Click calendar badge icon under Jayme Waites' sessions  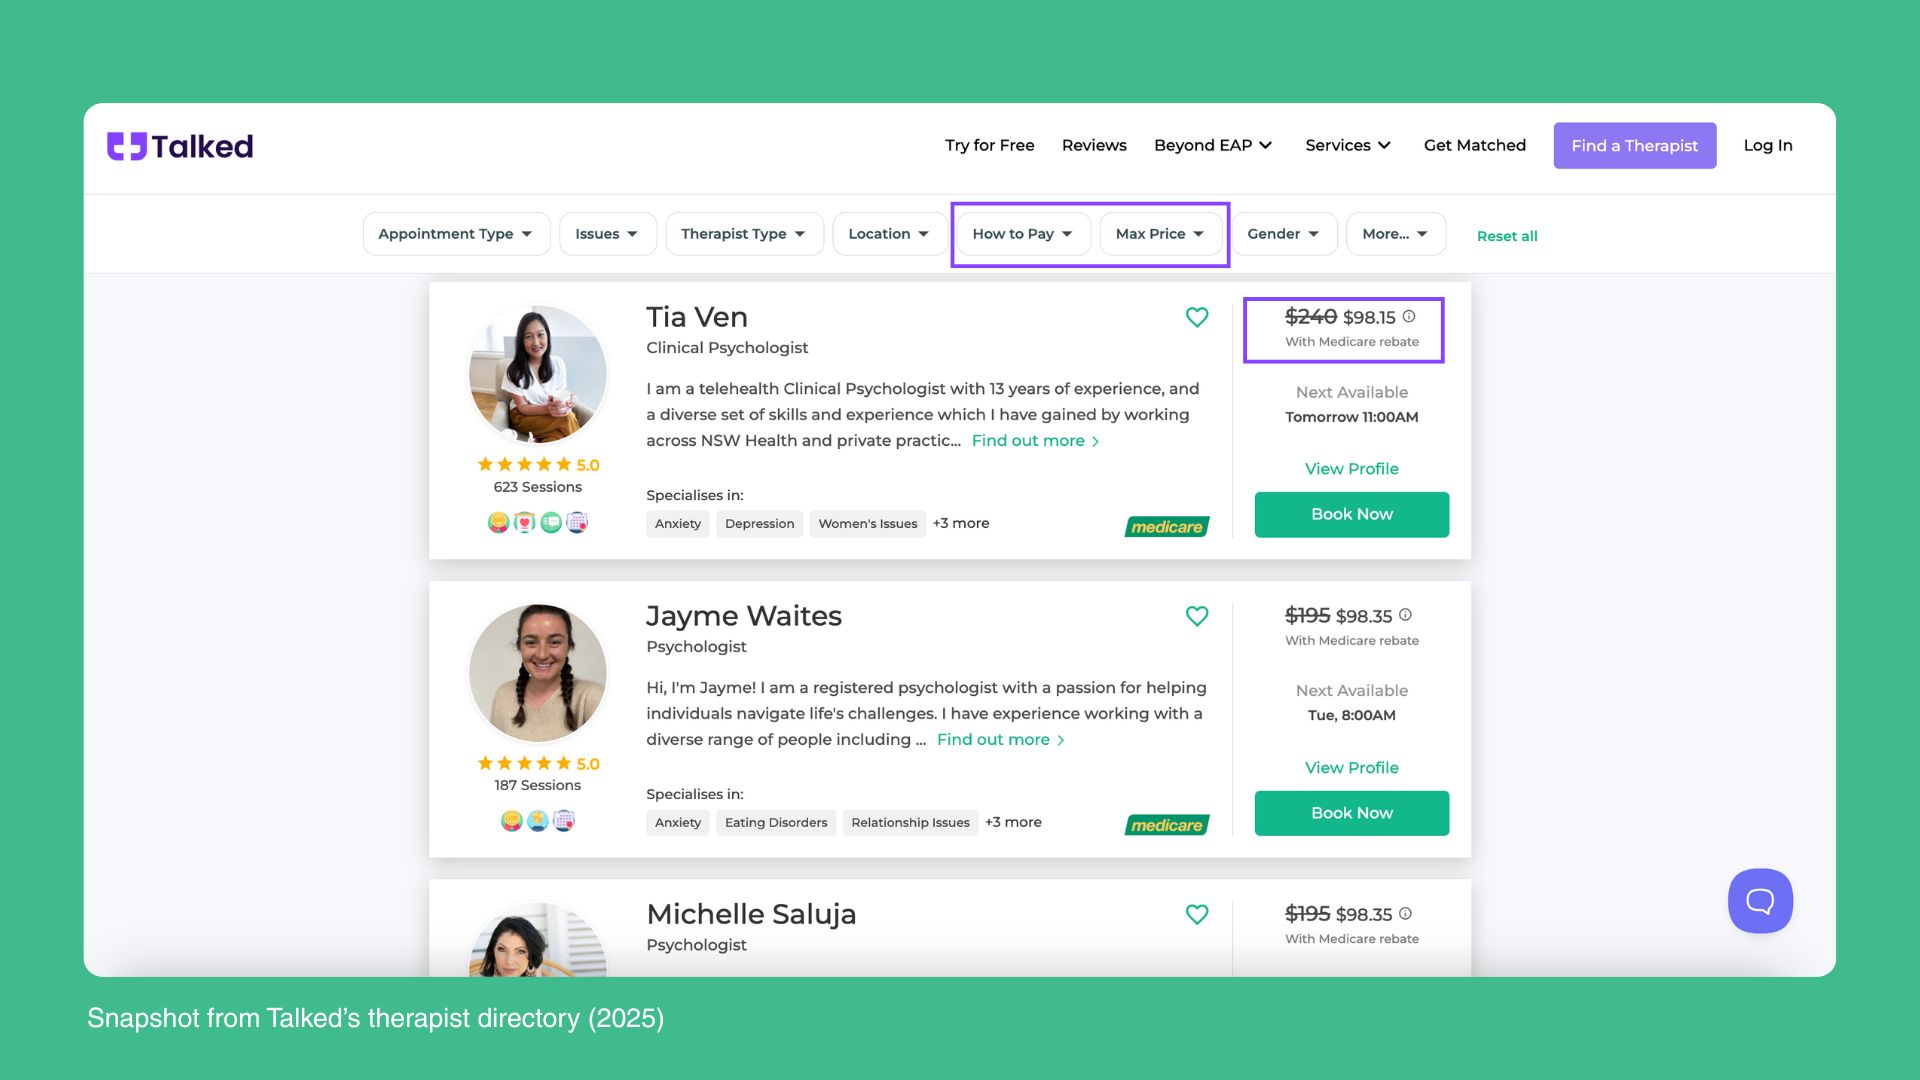pos(564,821)
